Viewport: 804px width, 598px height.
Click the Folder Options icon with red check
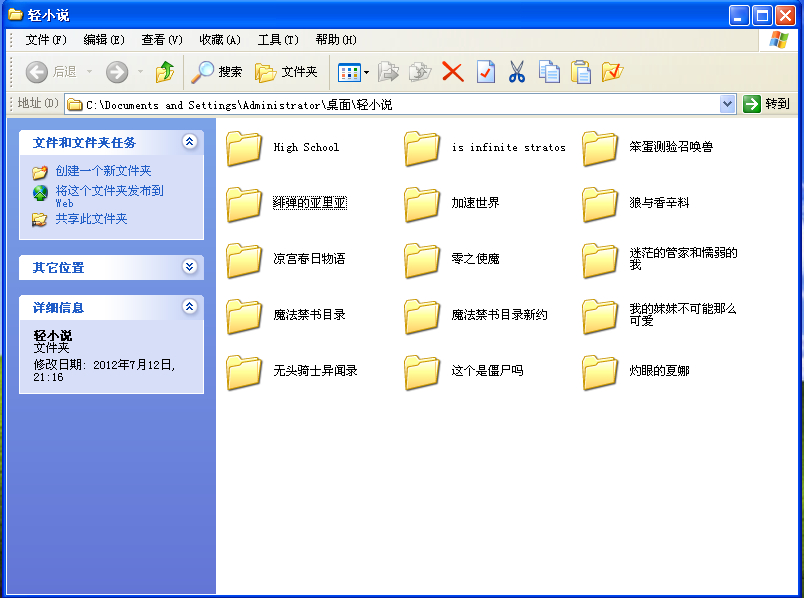pyautogui.click(x=613, y=72)
